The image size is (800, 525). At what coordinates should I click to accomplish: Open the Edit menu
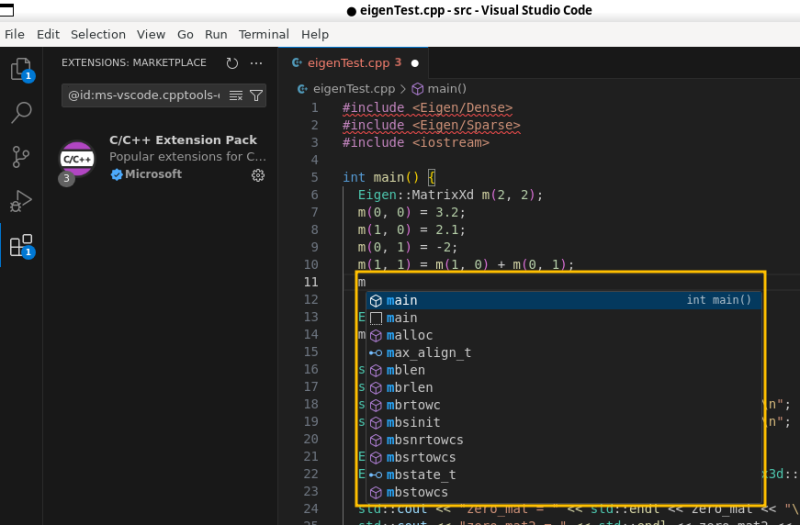(x=48, y=35)
